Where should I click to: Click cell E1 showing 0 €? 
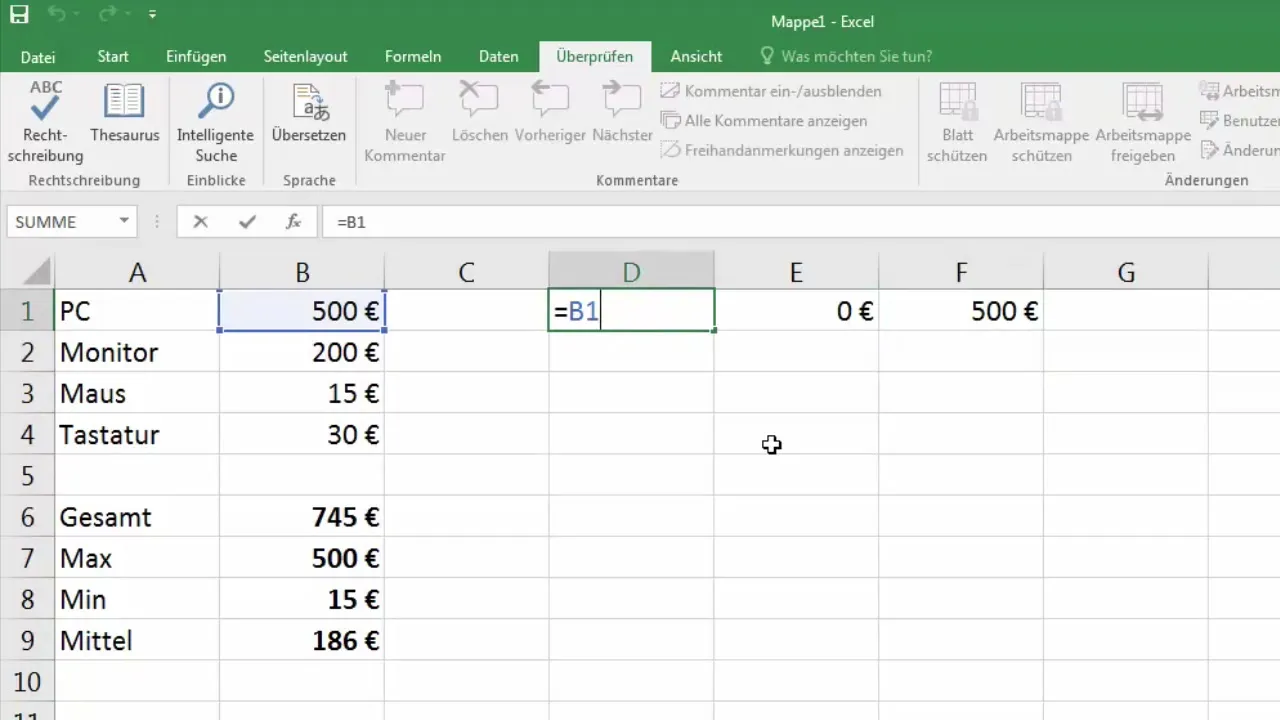pos(796,311)
